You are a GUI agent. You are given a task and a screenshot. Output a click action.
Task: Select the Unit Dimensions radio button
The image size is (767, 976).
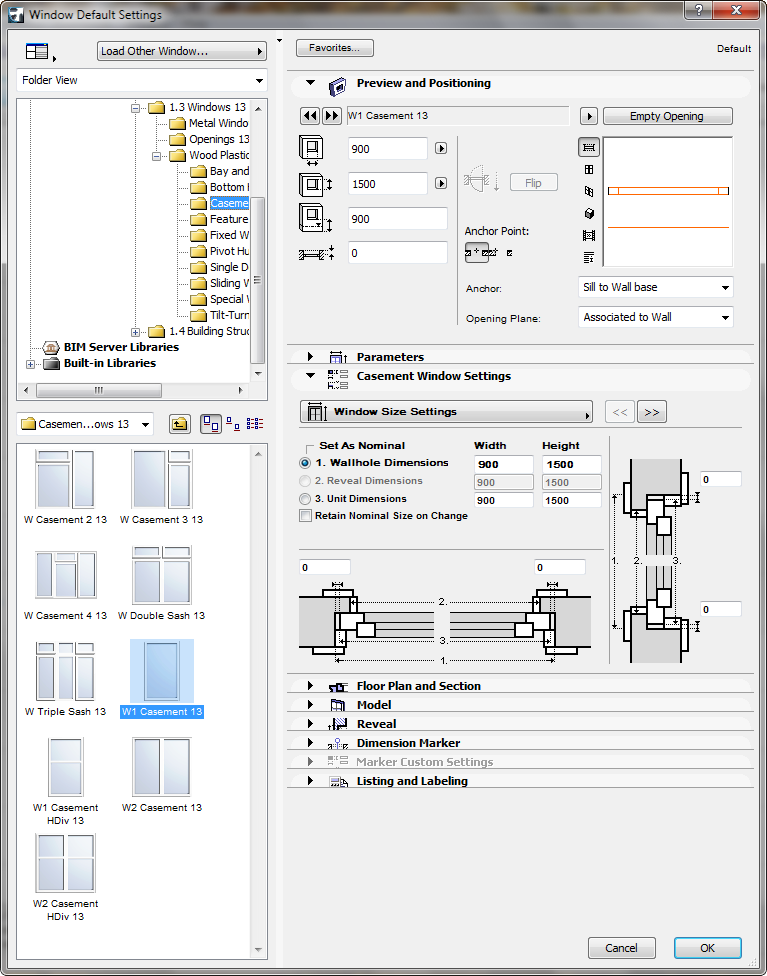point(306,499)
